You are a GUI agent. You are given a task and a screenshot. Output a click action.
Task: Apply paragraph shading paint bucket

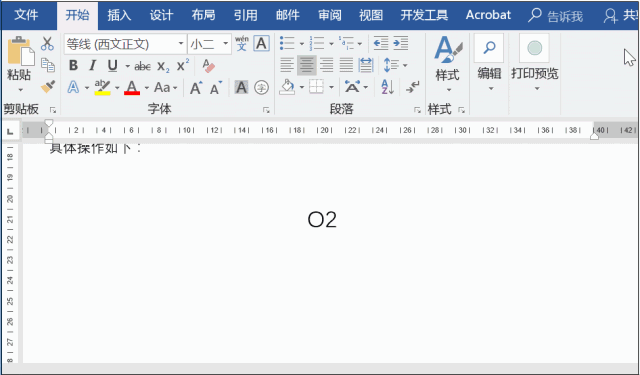tap(287, 87)
